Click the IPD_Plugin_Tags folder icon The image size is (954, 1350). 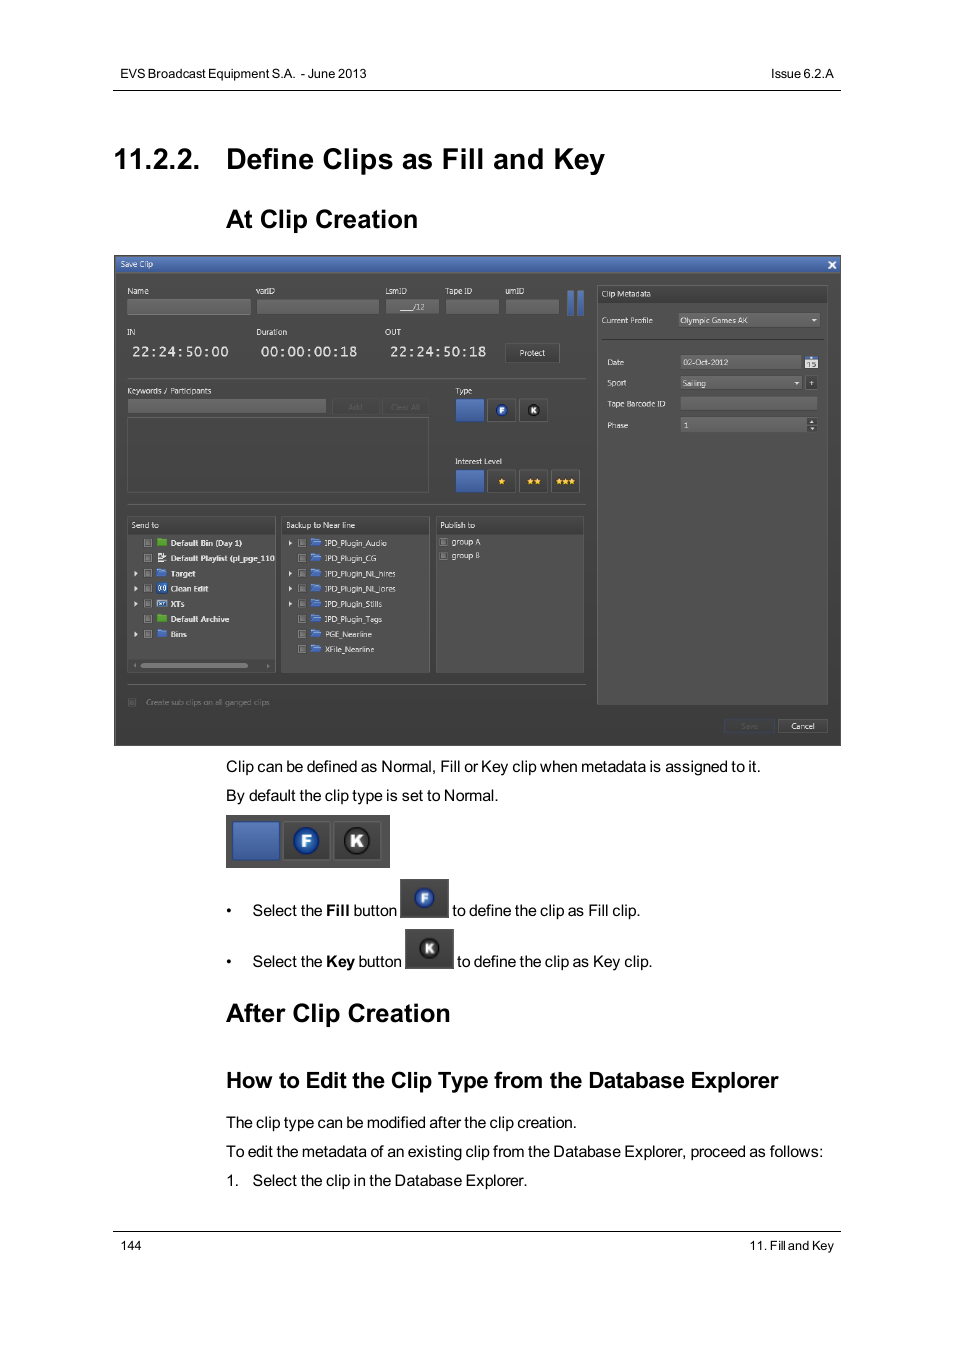point(316,619)
